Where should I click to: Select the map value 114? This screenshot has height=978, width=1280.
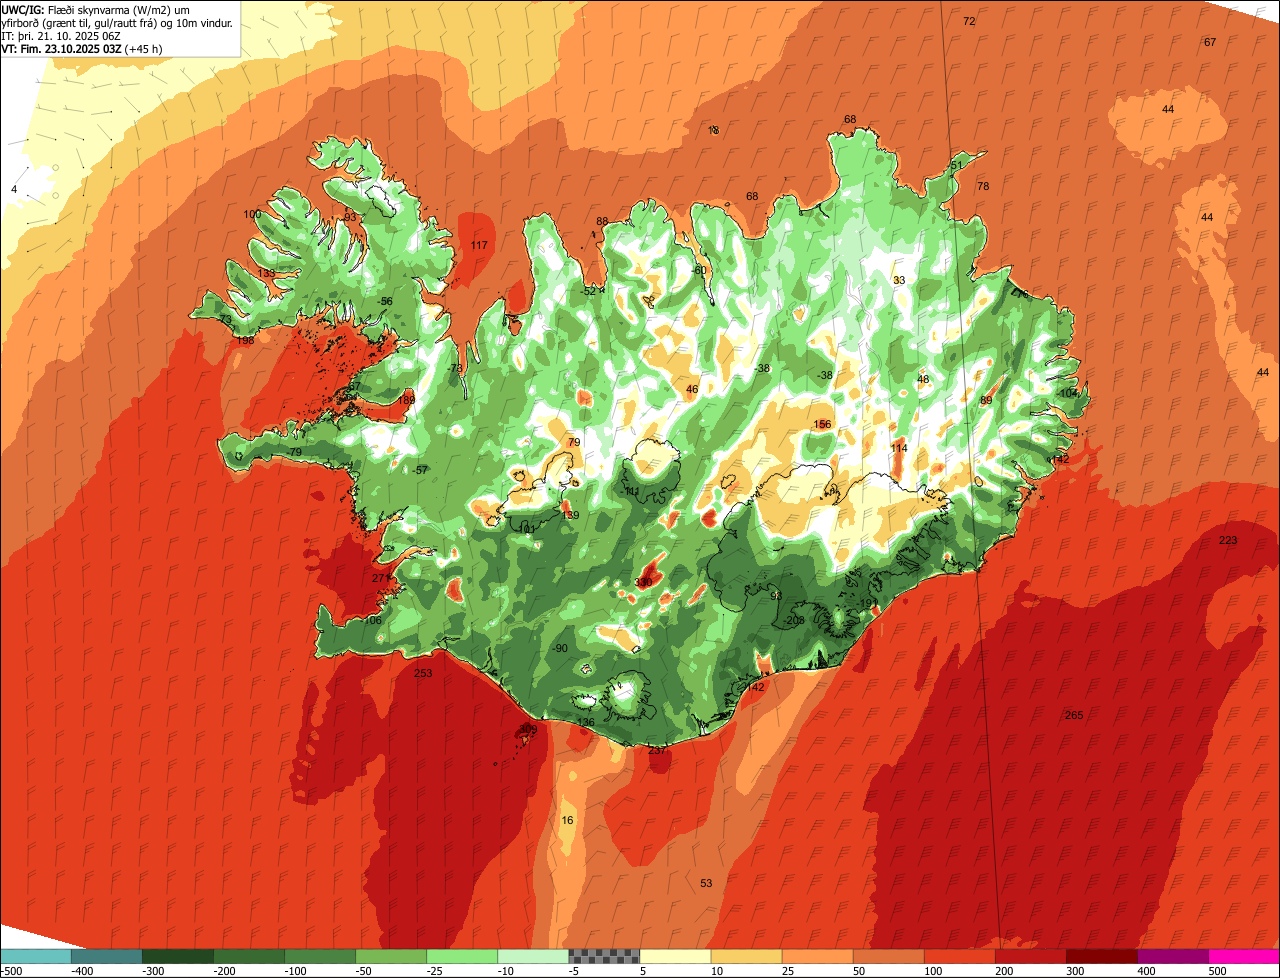click(899, 448)
